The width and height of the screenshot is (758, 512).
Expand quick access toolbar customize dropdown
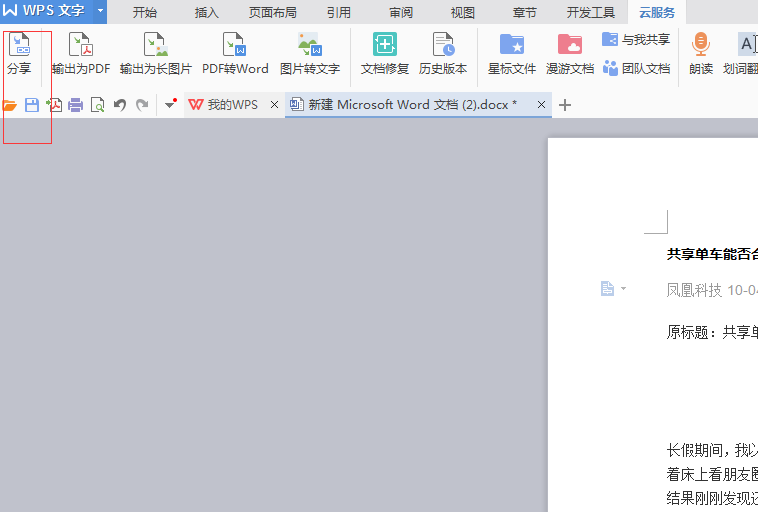click(x=171, y=105)
